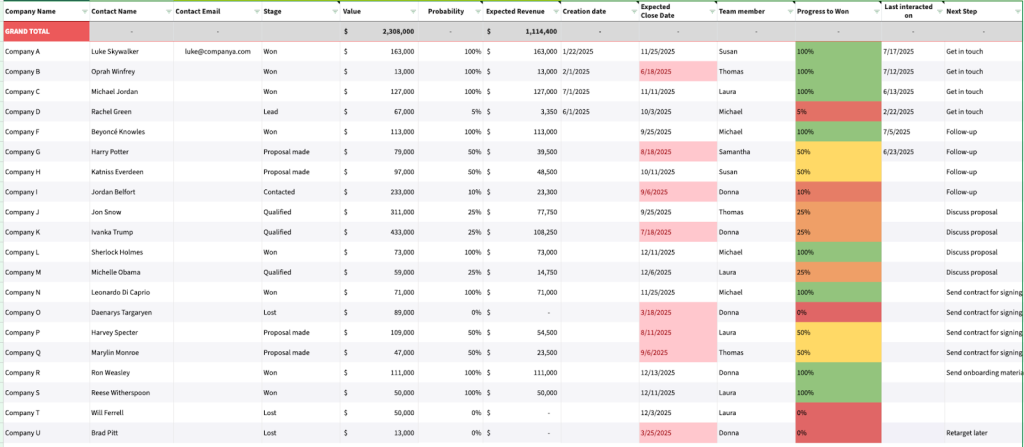Screen dimensions: 1024x447
Task: Expand the Contact Email column filter
Action: tap(256, 12)
